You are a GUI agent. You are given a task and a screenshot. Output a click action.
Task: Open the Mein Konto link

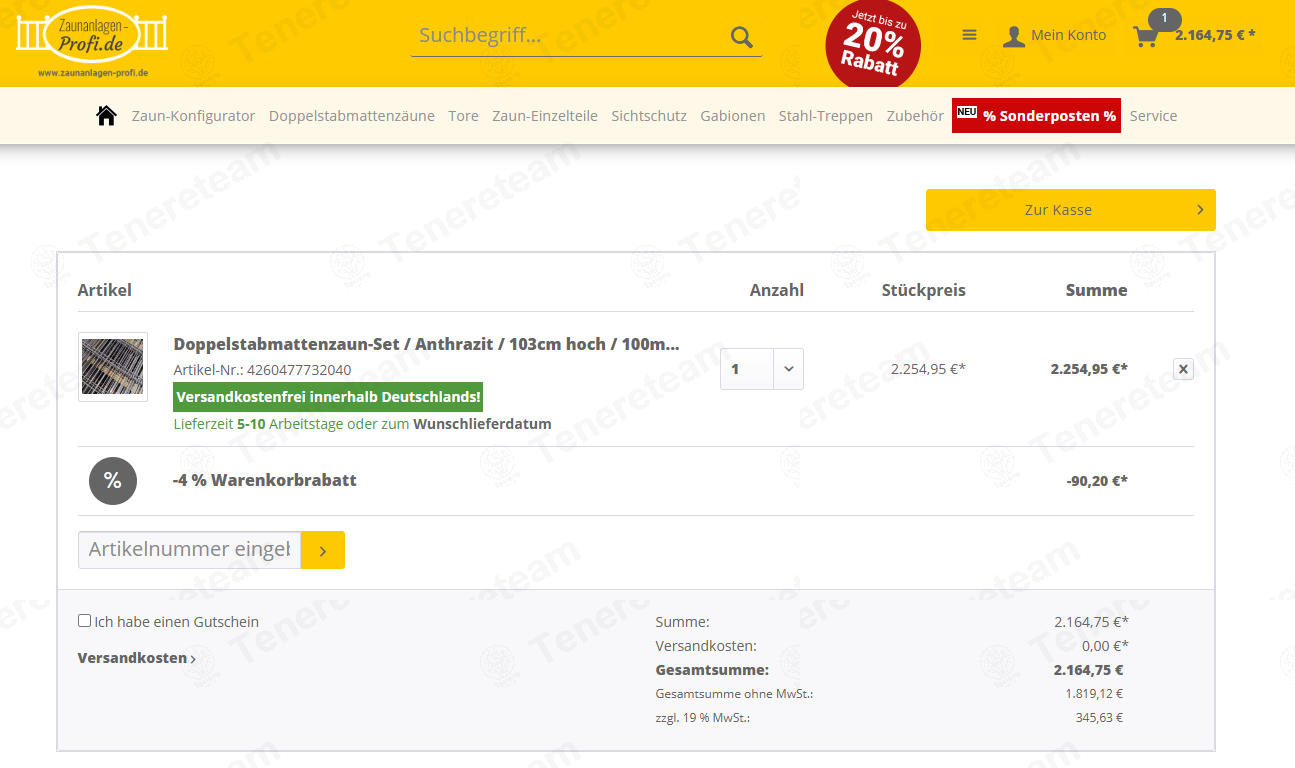coord(1068,35)
